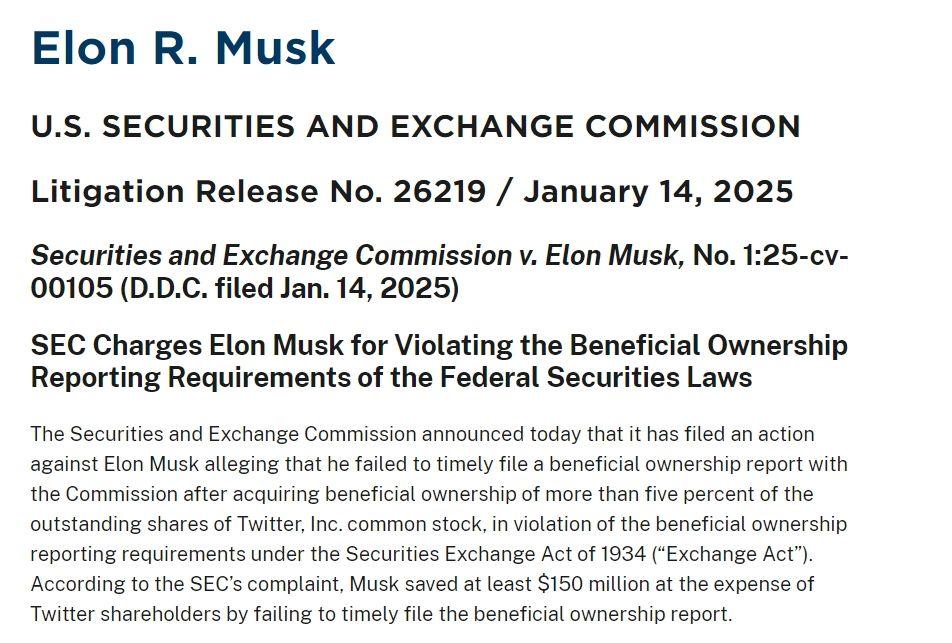Click the italic case name "Securities and Exchange Commission v. Elon Musk"
Image resolution: width=952 pixels, height=643 pixels.
[358, 255]
